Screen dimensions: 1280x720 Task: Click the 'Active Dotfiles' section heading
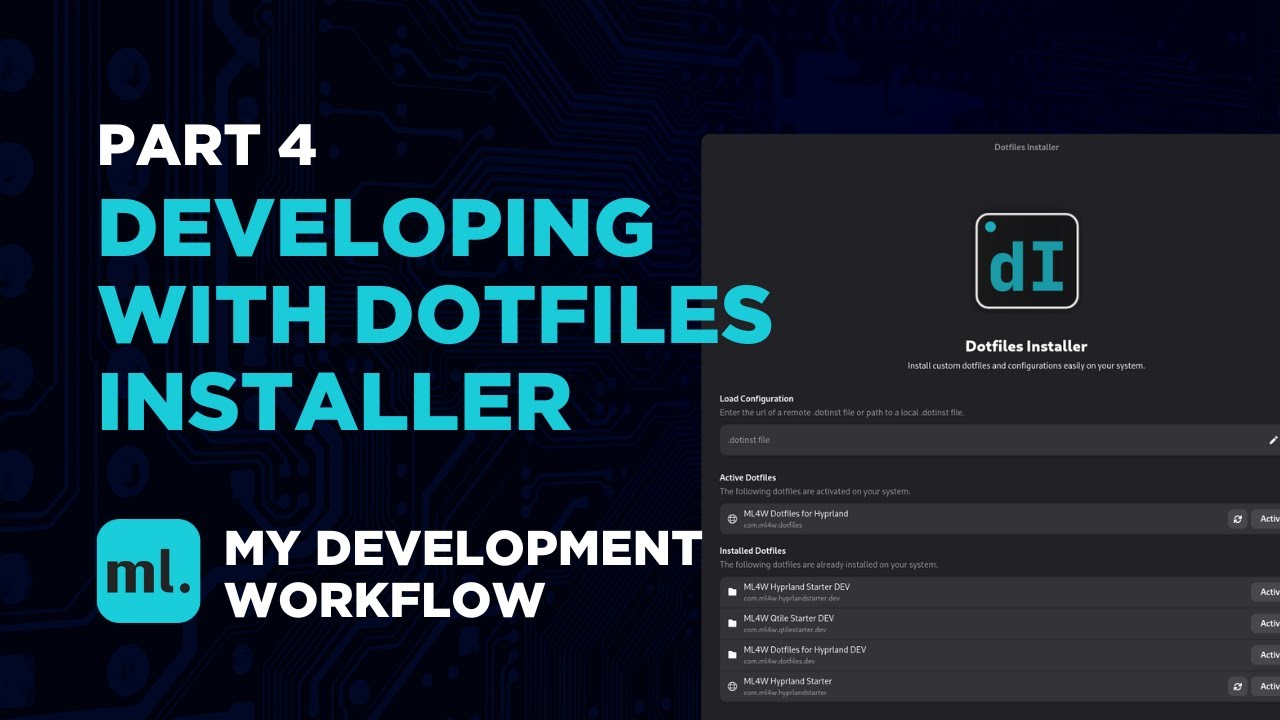[748, 478]
